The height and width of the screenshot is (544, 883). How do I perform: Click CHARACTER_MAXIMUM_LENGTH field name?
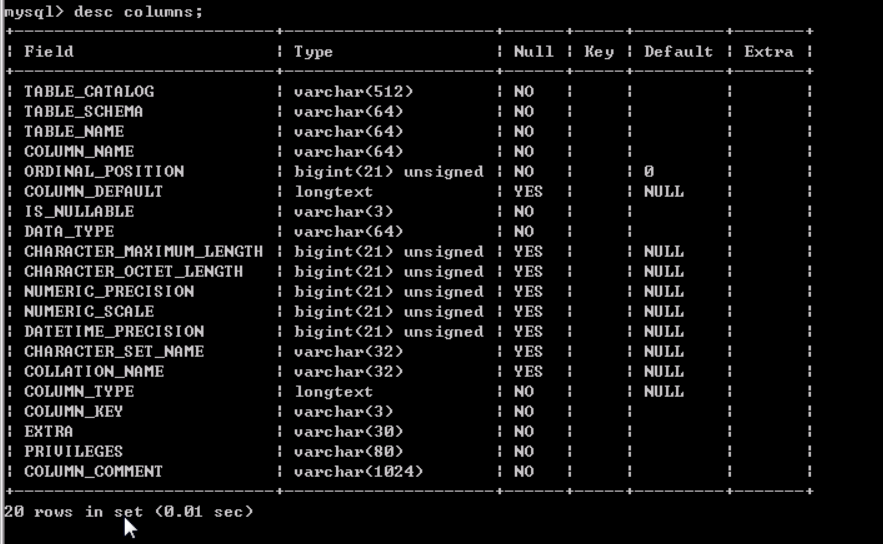click(144, 252)
